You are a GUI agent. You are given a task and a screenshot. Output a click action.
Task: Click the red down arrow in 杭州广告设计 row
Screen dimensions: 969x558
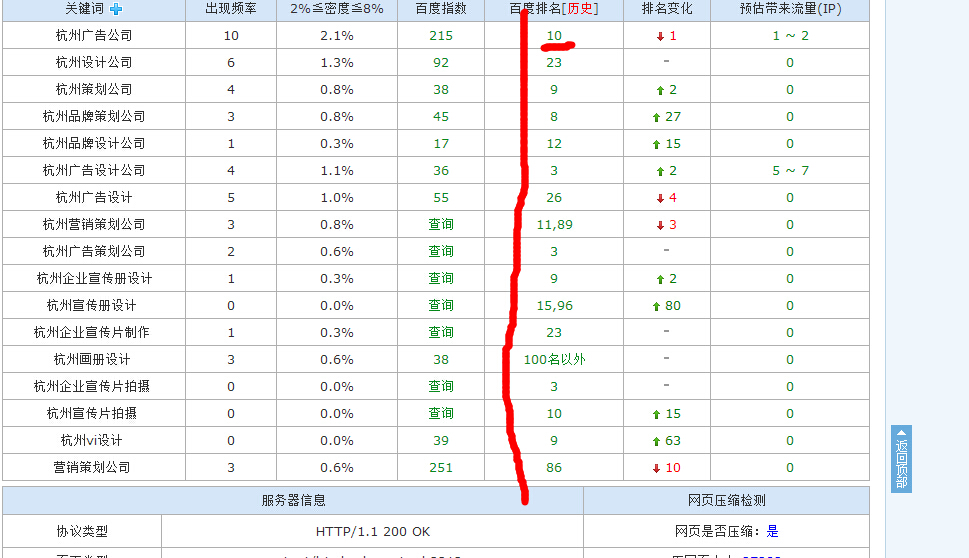coord(659,198)
